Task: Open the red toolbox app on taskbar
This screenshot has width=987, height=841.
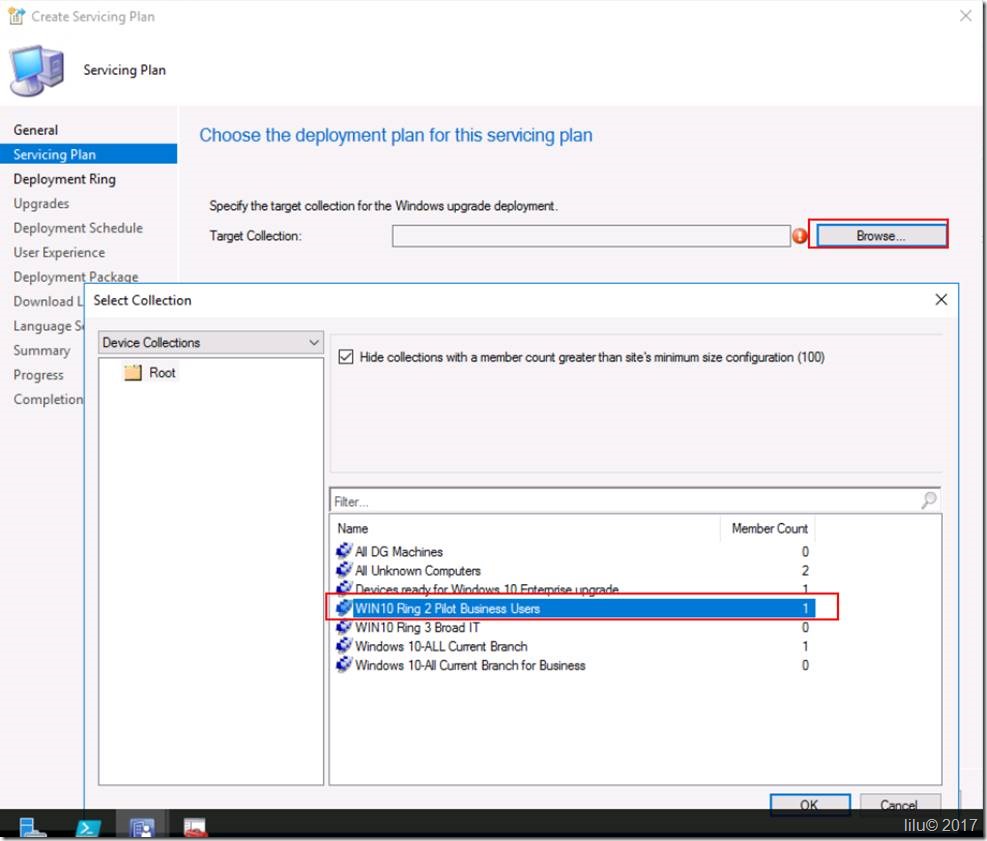Action: (x=195, y=827)
